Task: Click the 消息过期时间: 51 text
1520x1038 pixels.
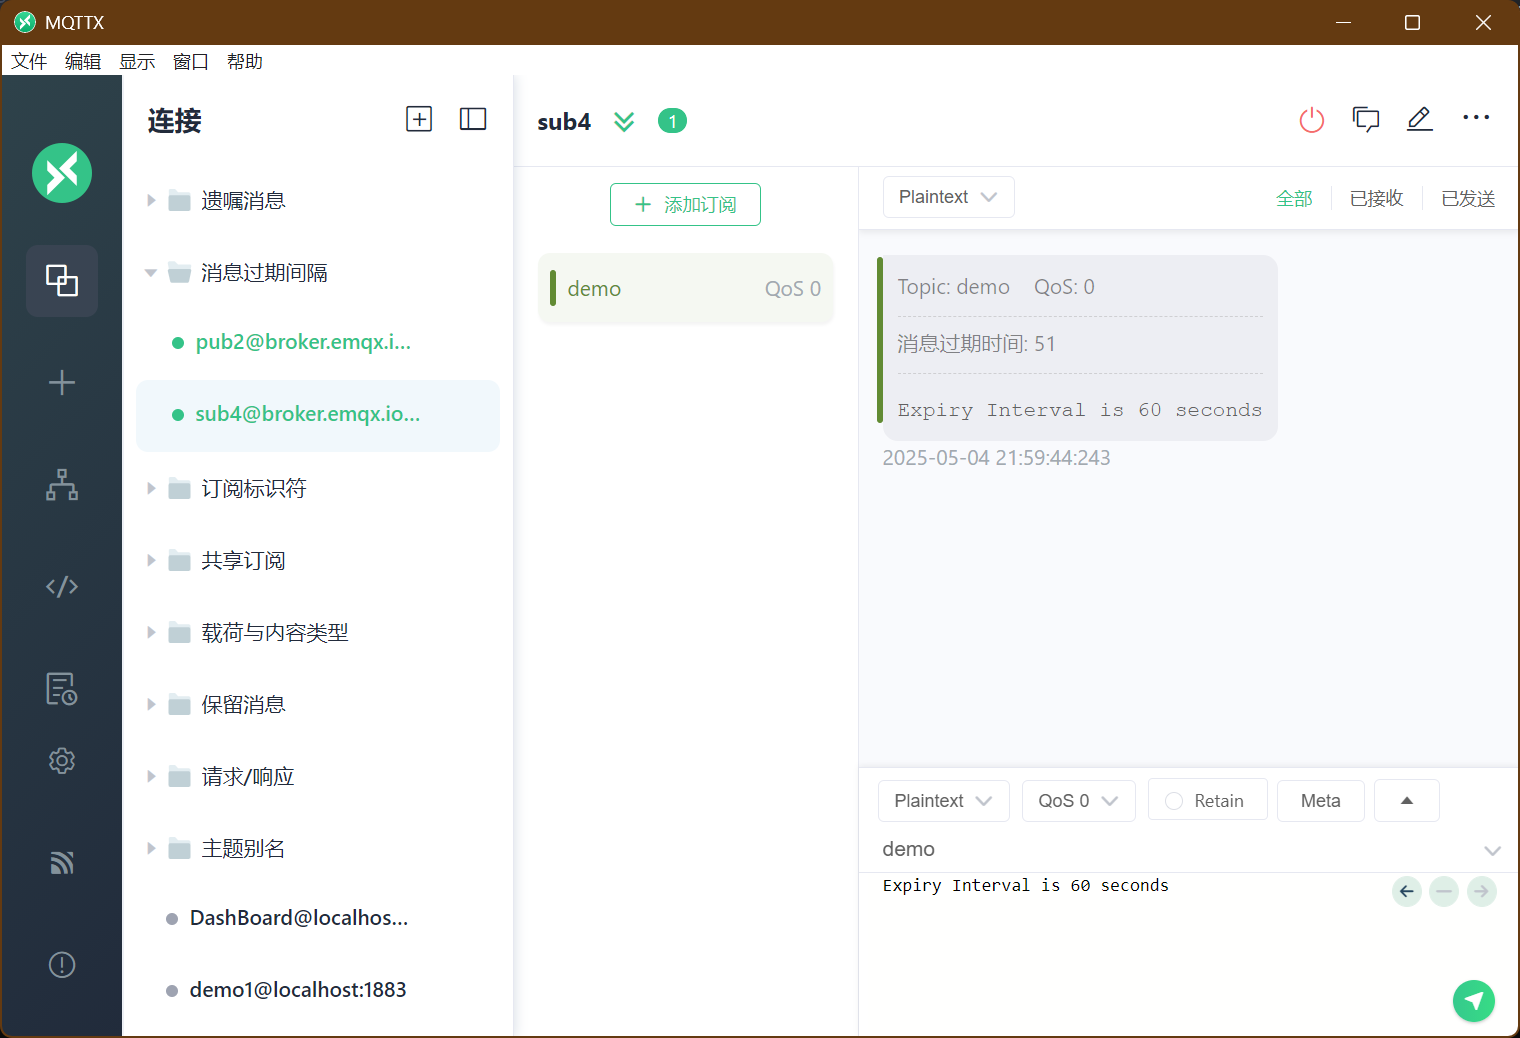Action: (976, 344)
